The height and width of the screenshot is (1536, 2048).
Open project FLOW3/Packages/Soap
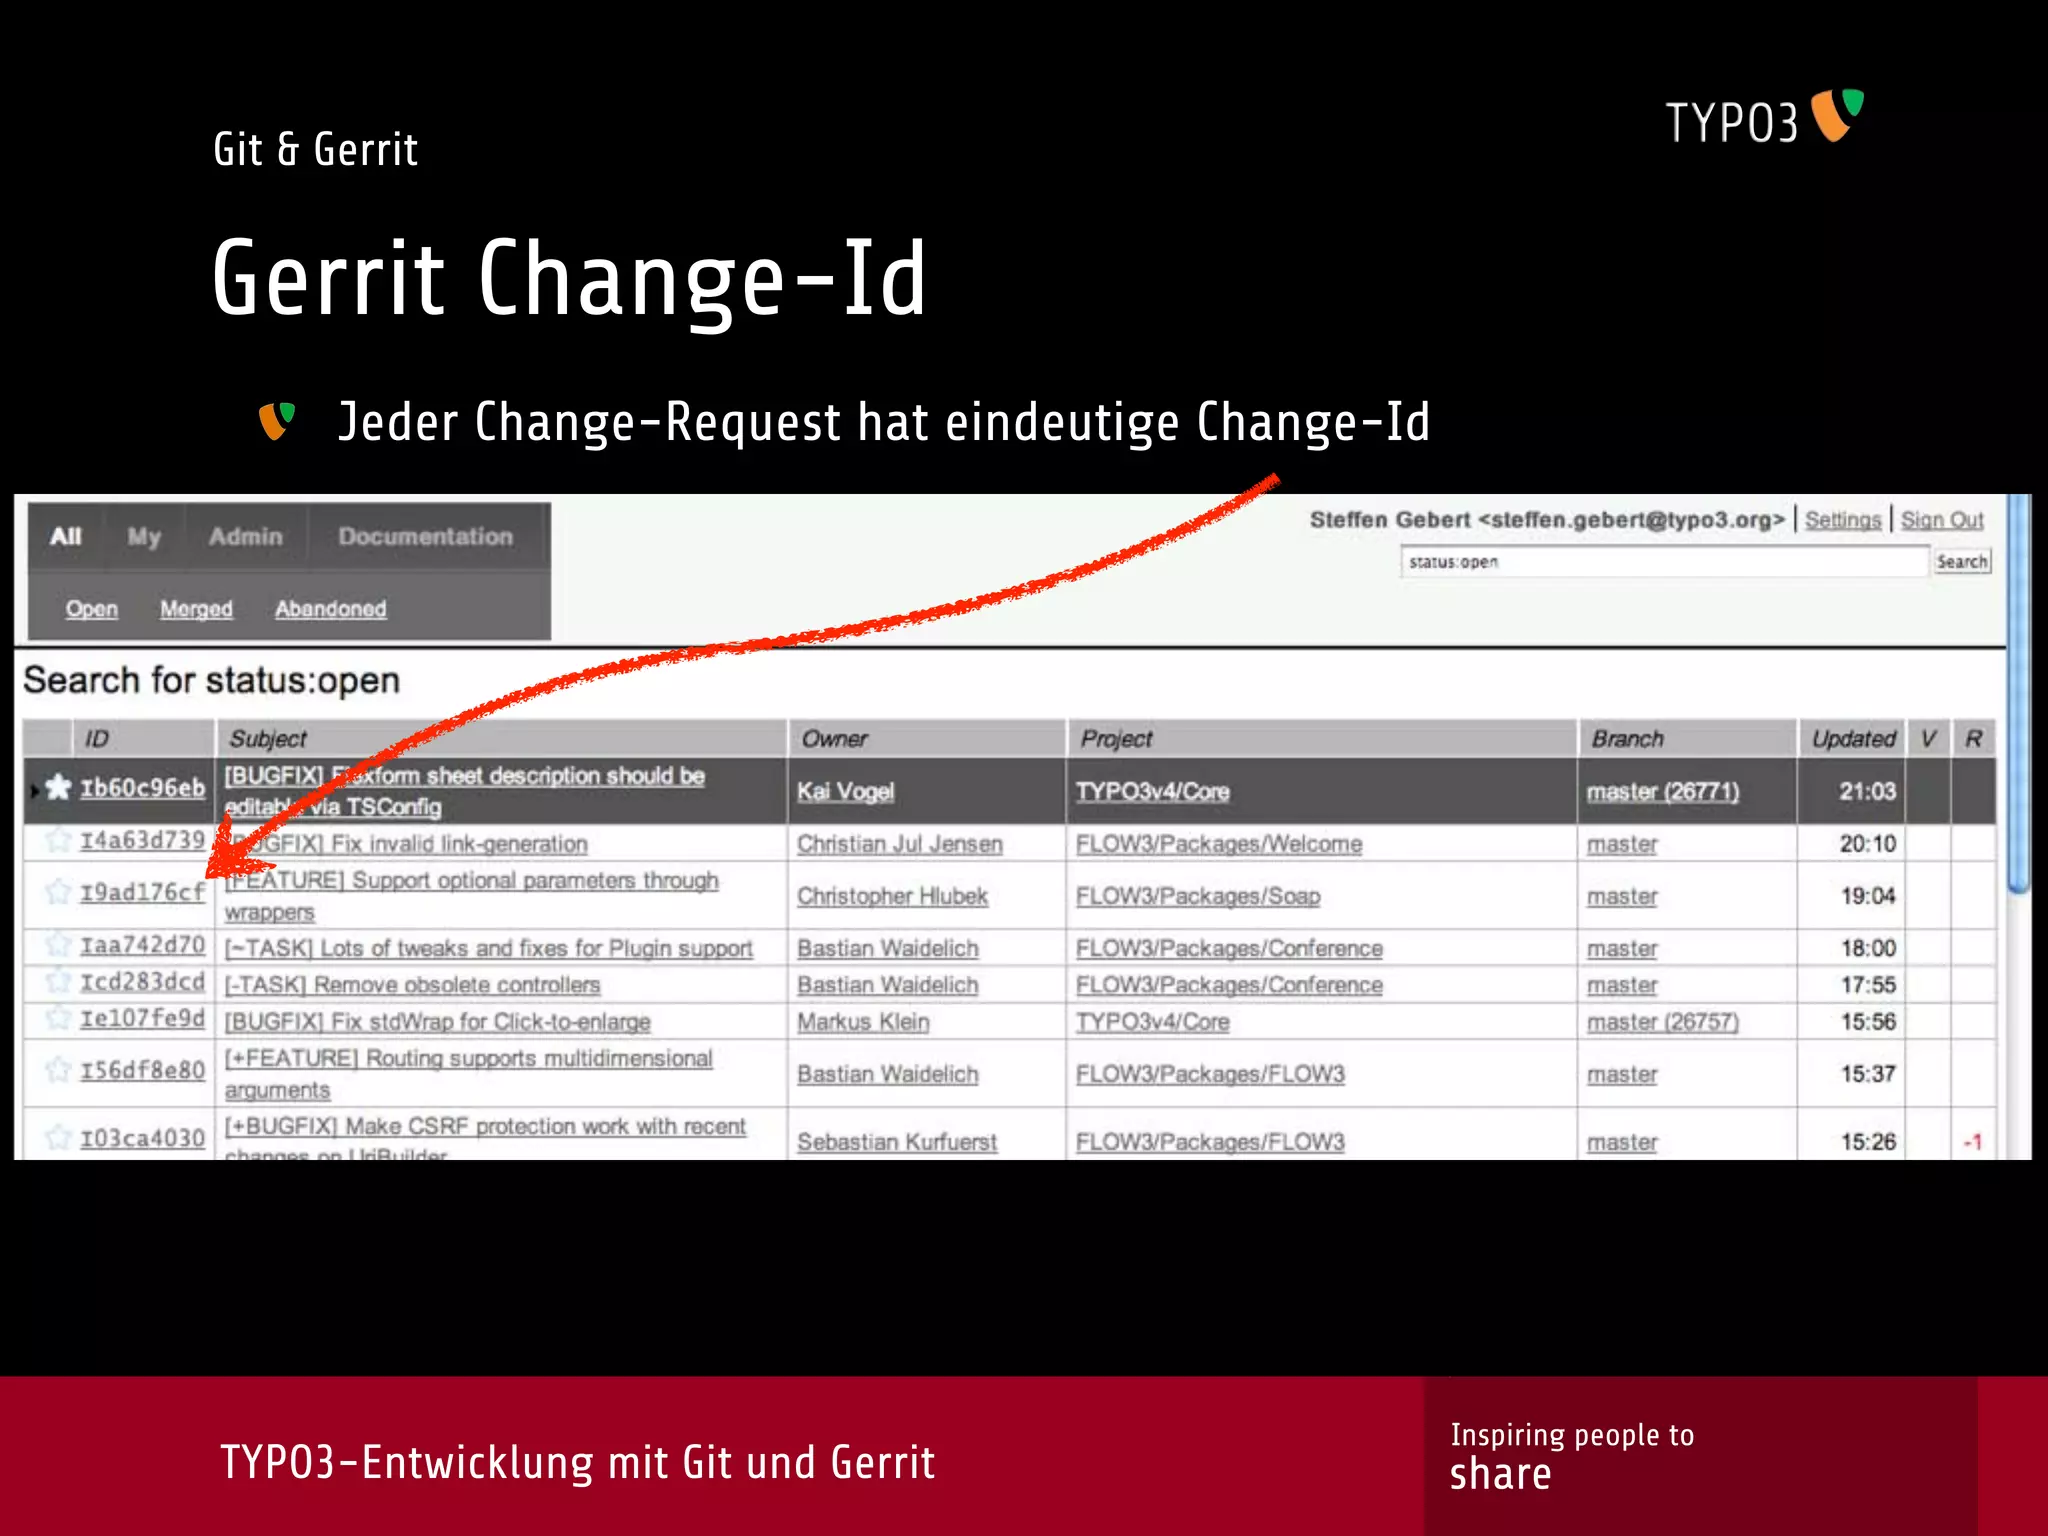click(x=1198, y=896)
